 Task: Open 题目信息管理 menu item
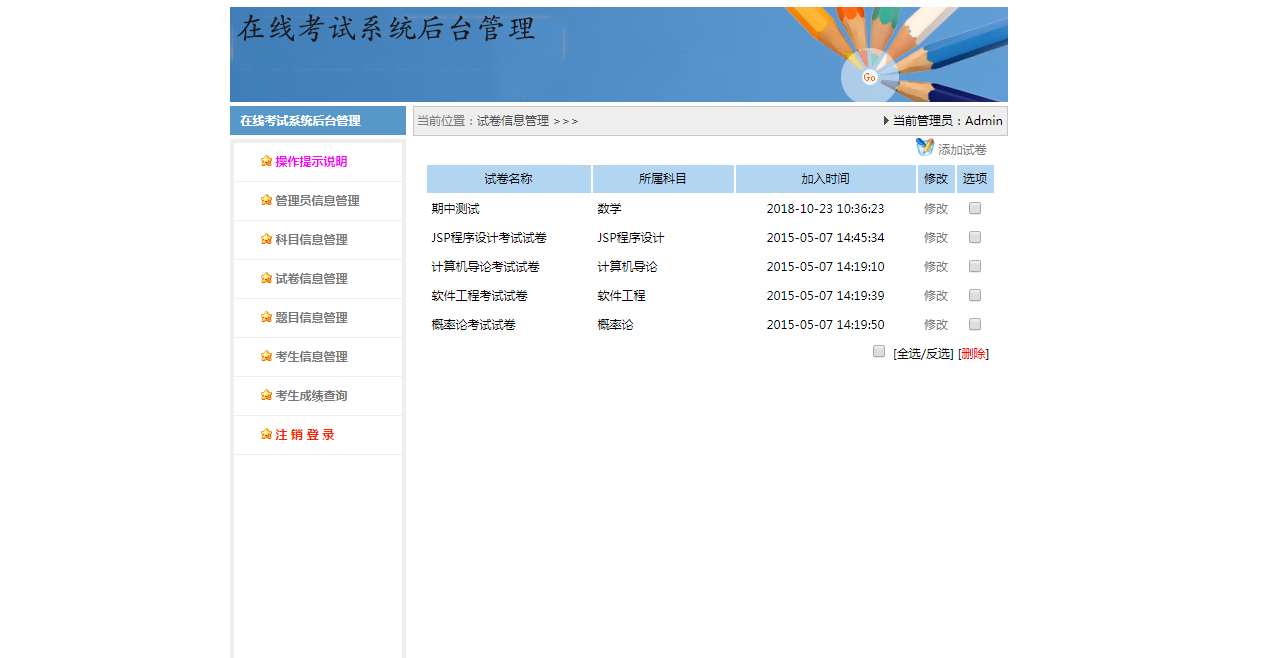311,318
